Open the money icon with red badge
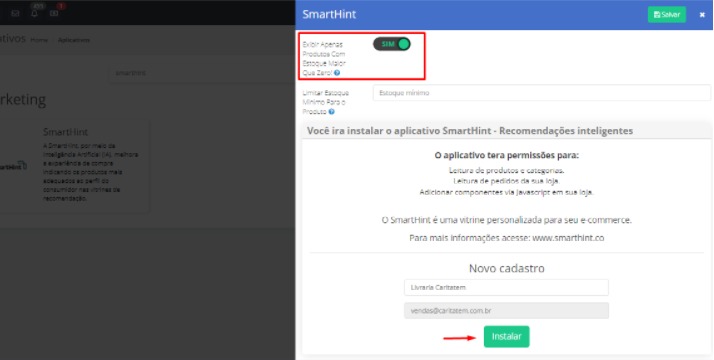This screenshot has height=360, width=714. click(x=54, y=14)
